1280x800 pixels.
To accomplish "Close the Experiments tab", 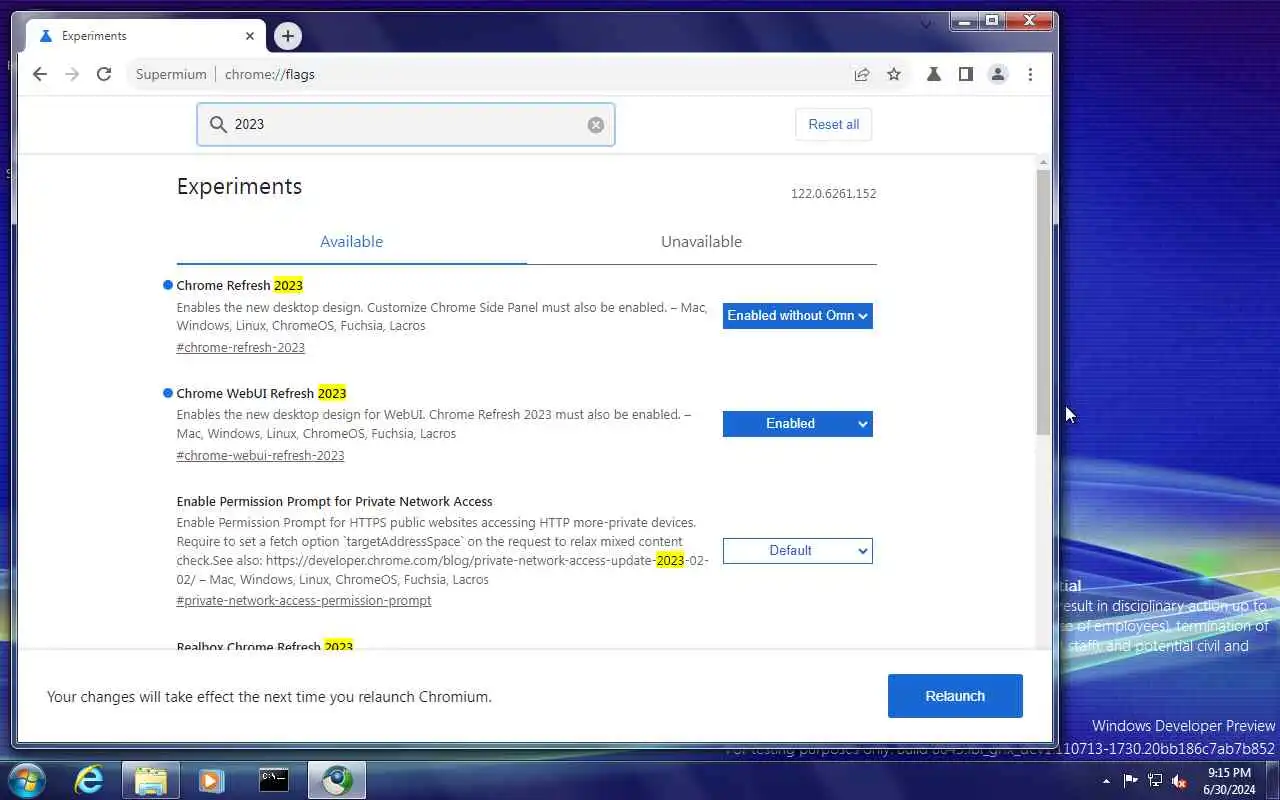I will point(250,36).
